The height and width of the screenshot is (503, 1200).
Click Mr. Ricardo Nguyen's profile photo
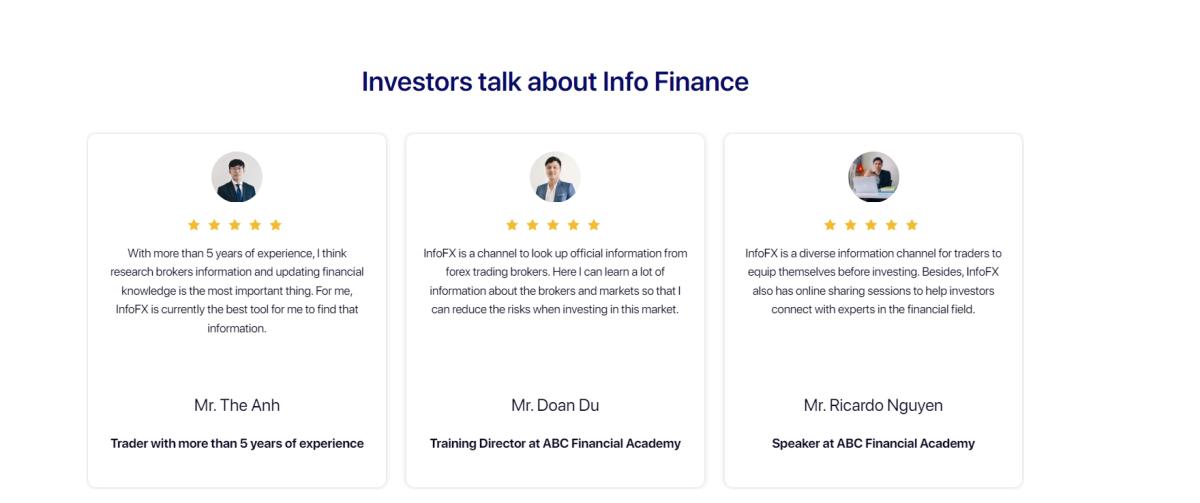873,177
